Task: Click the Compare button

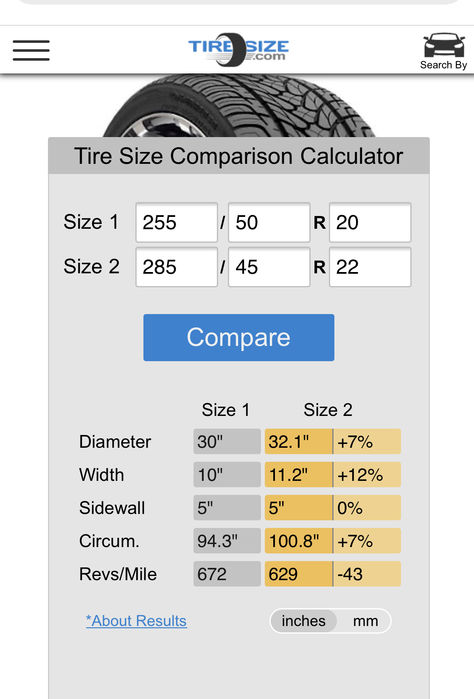Action: (x=239, y=337)
